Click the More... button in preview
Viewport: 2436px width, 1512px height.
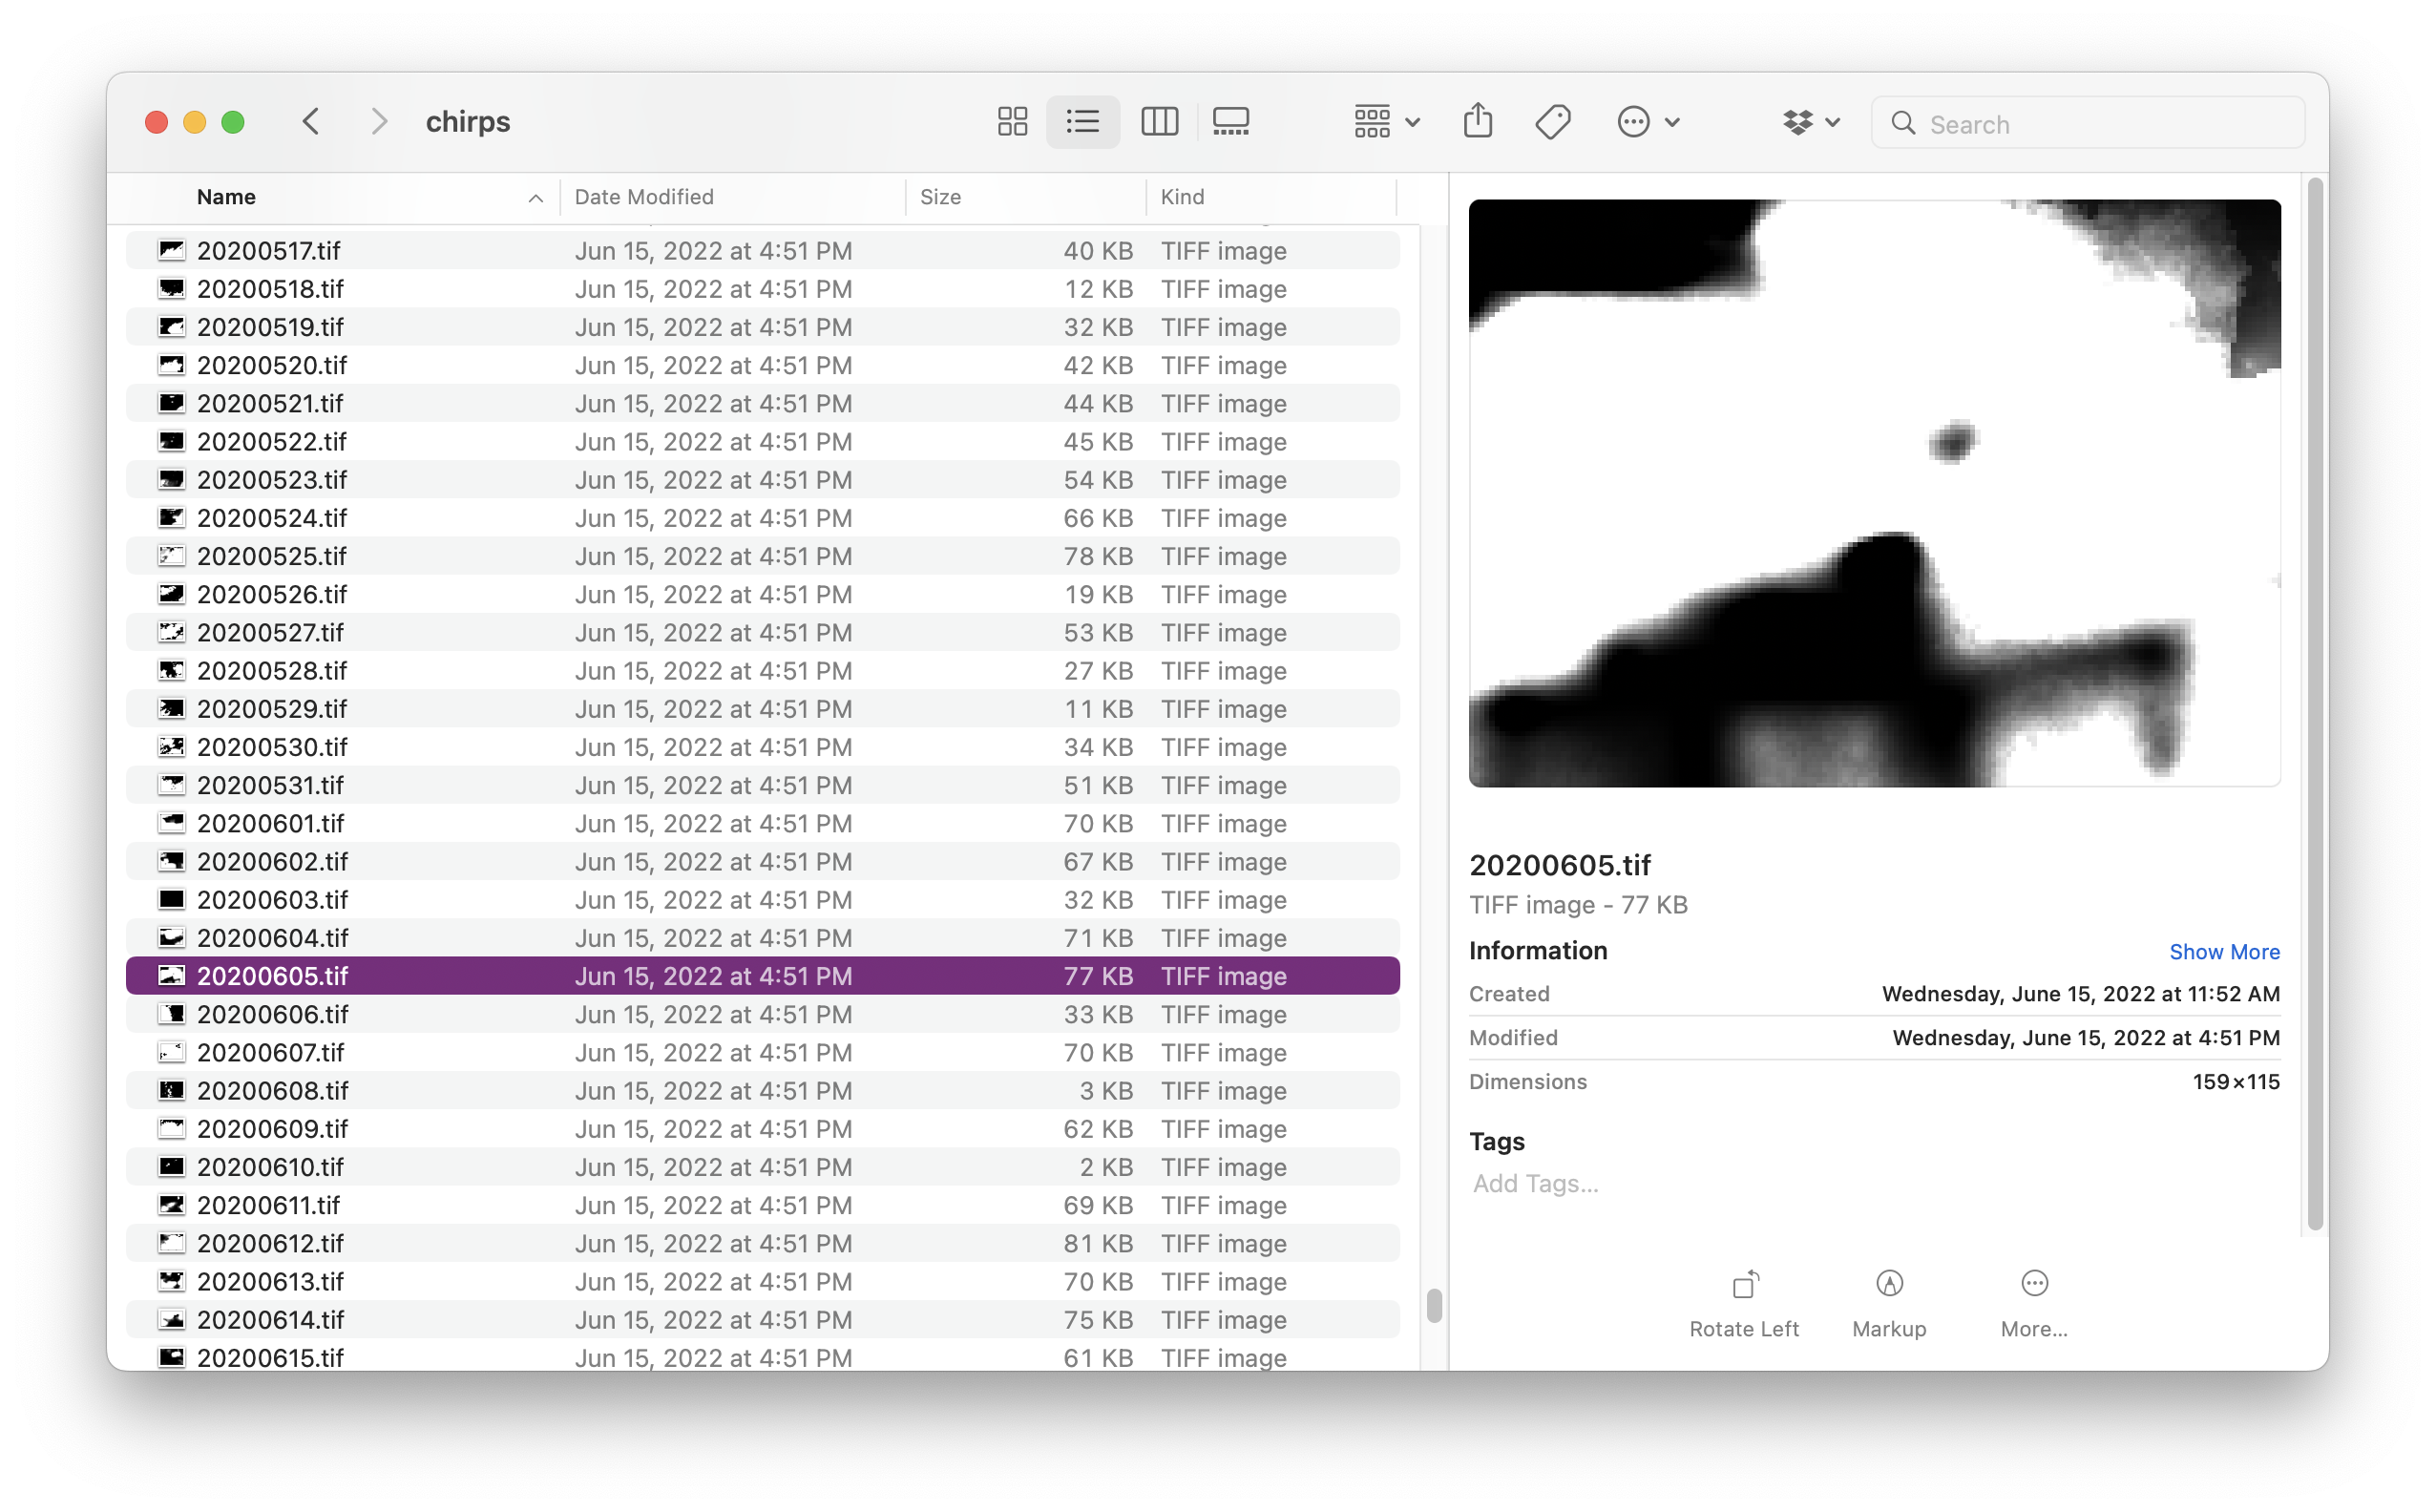tap(2033, 1302)
